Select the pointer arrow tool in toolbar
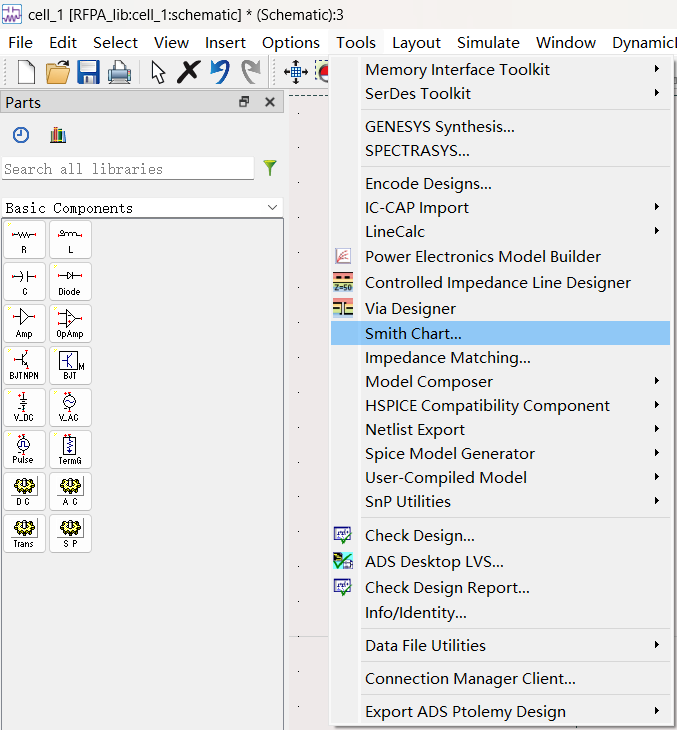The width and height of the screenshot is (677, 730). click(x=158, y=72)
